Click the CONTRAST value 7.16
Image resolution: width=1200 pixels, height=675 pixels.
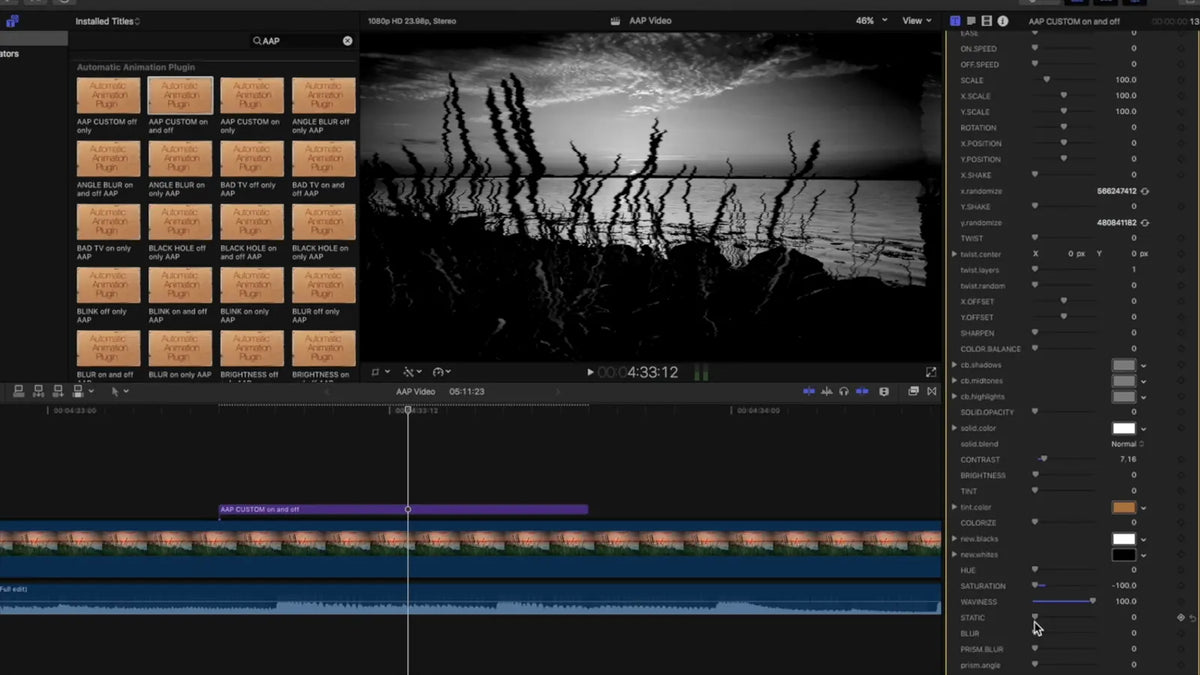tap(1129, 459)
